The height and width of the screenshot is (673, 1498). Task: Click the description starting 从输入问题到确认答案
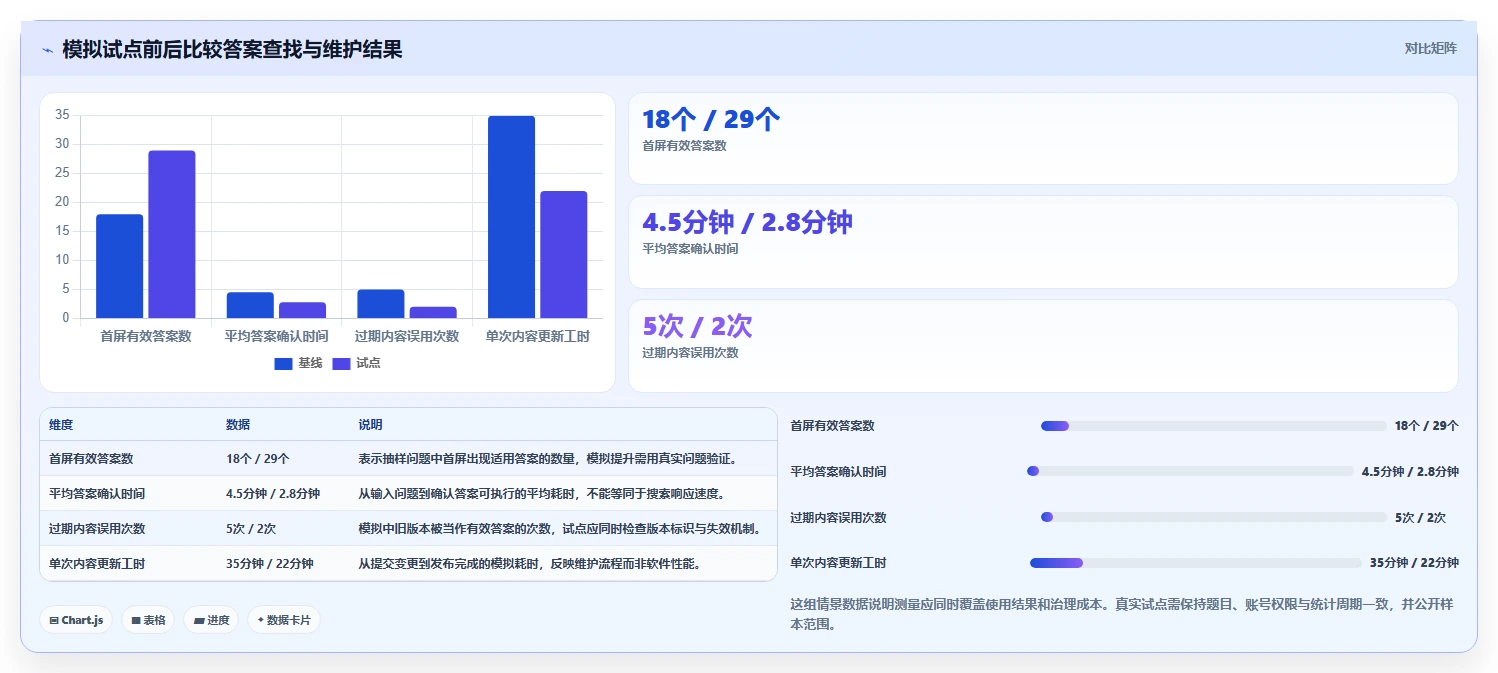[541, 494]
